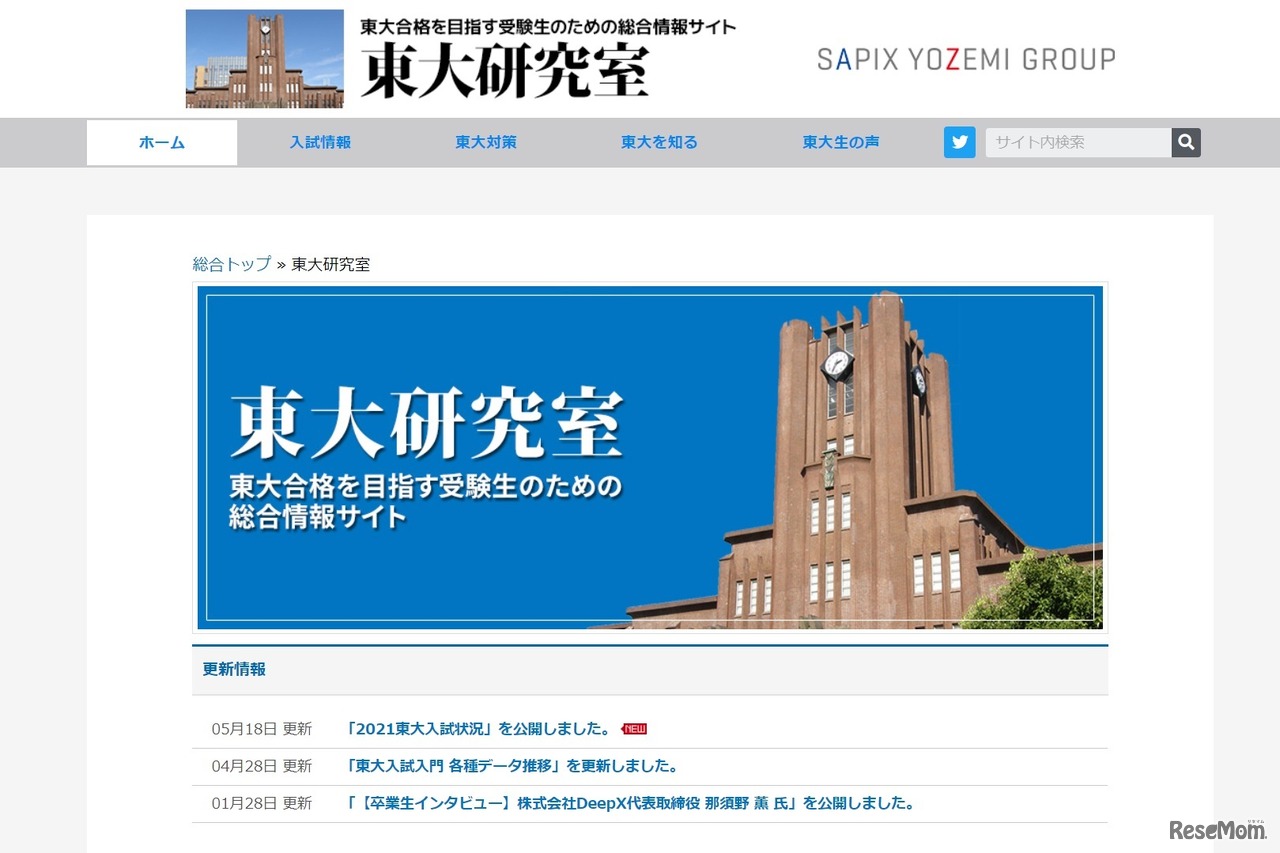Viewport: 1280px width, 853px height.
Task: Click the 東大研究室 breadcrumb text
Action: 329,264
